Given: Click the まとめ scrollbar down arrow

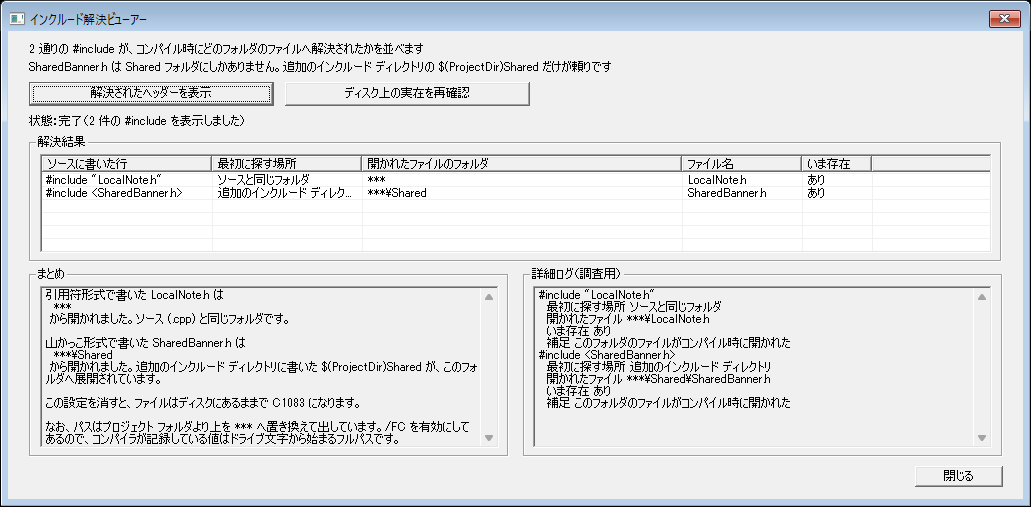Looking at the screenshot, I should (489, 438).
